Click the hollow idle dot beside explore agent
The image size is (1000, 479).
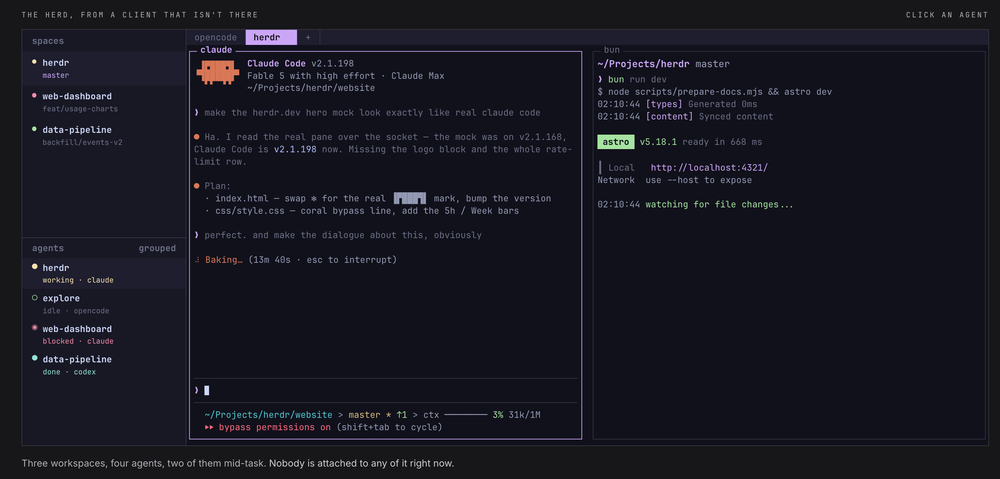tap(34, 297)
